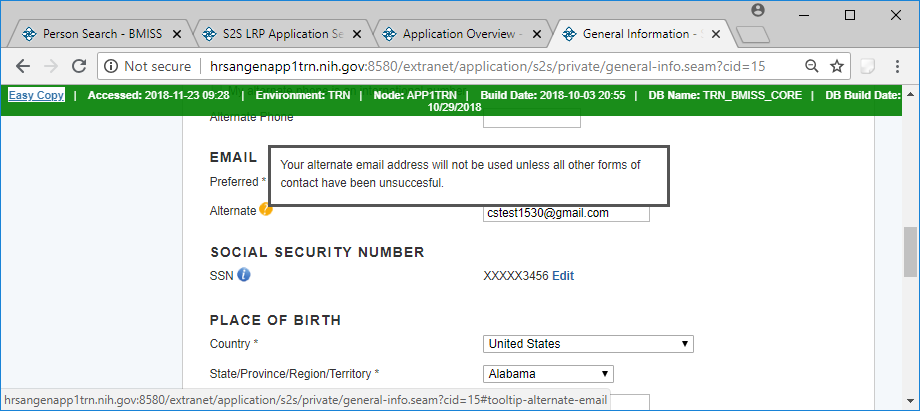Click the Alternate email input field
Viewport: 920px width, 411px height.
[566, 213]
